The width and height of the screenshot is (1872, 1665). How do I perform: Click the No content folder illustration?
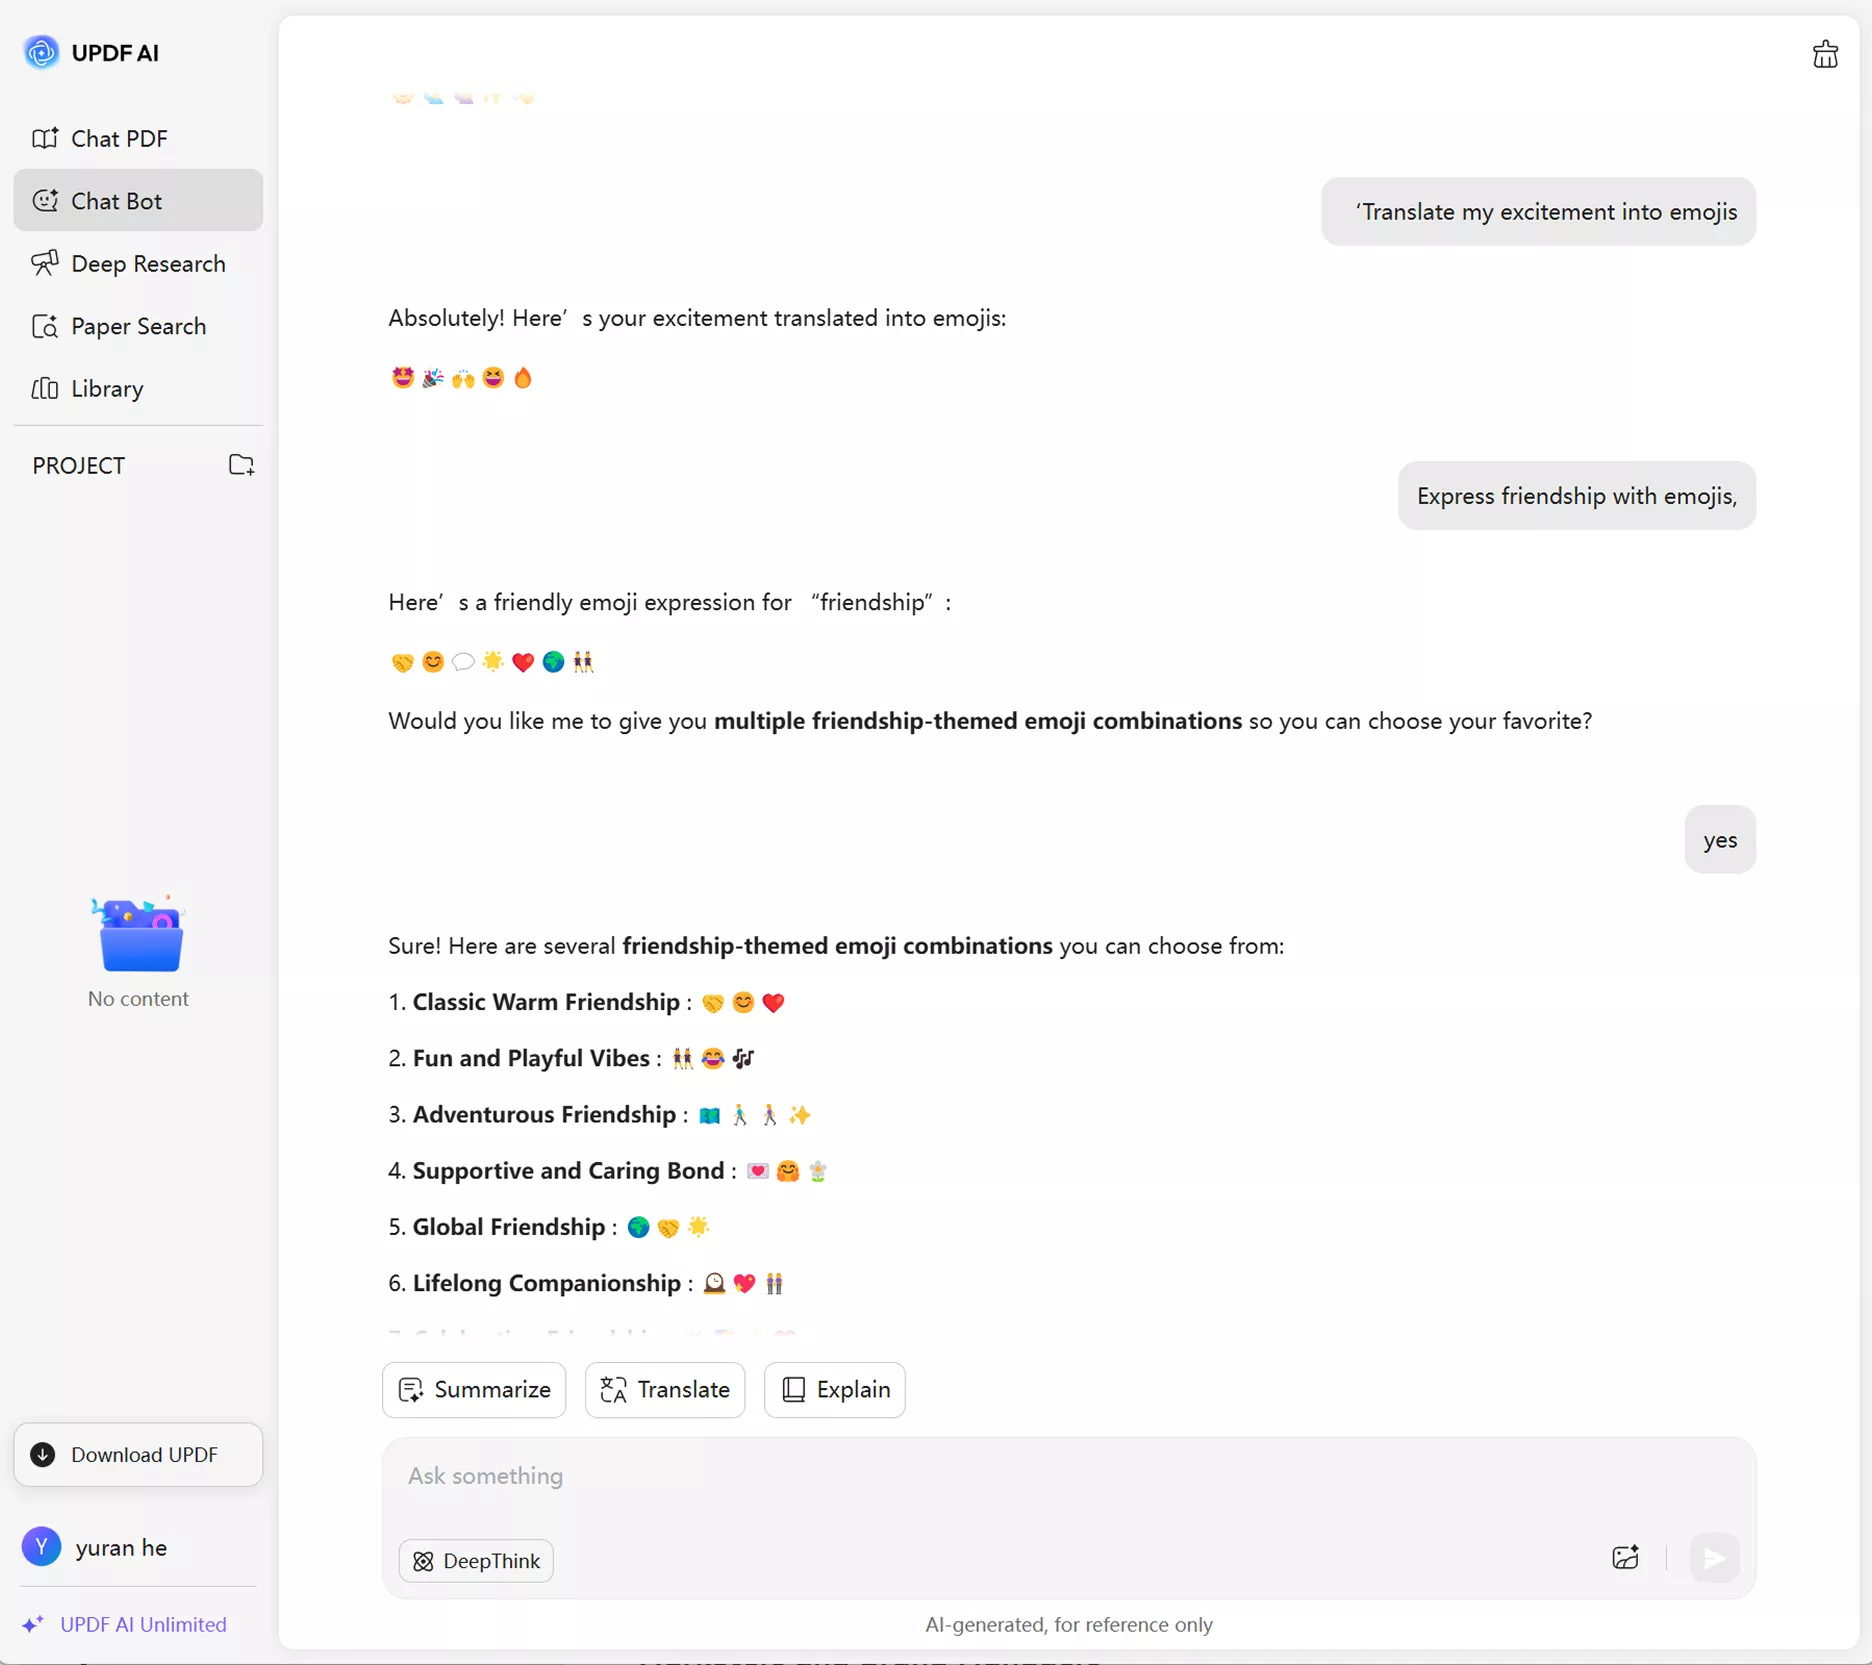[x=138, y=934]
